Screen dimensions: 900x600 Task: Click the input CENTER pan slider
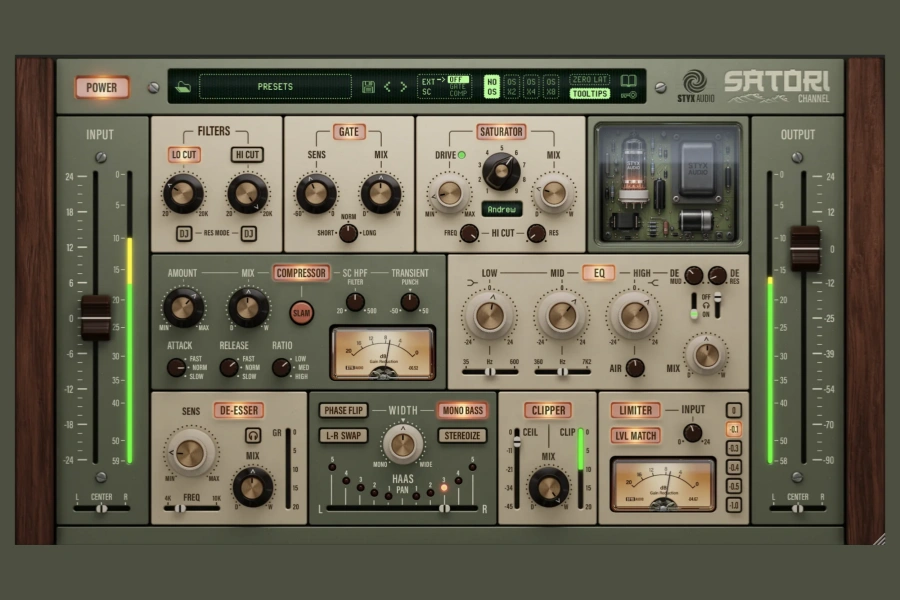click(102, 508)
